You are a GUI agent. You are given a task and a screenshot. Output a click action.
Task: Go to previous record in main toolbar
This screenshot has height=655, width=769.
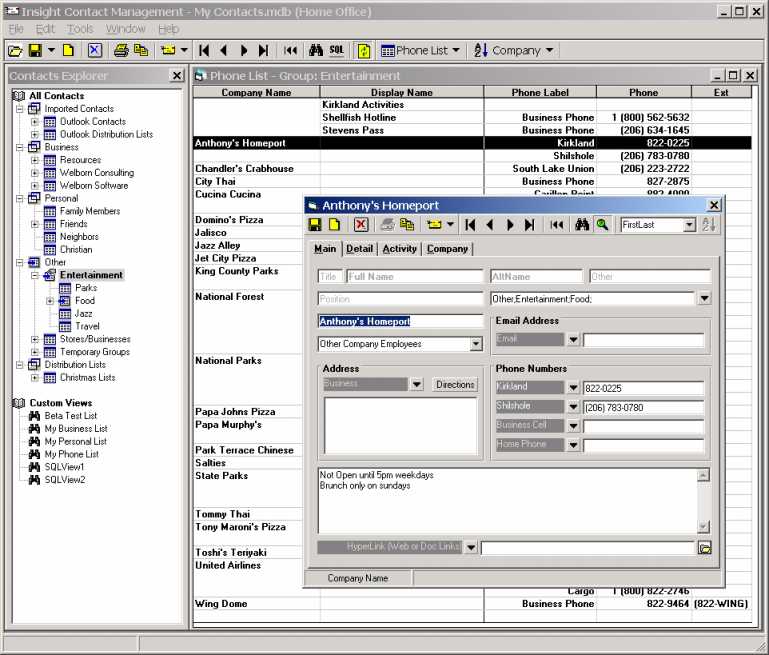click(224, 50)
